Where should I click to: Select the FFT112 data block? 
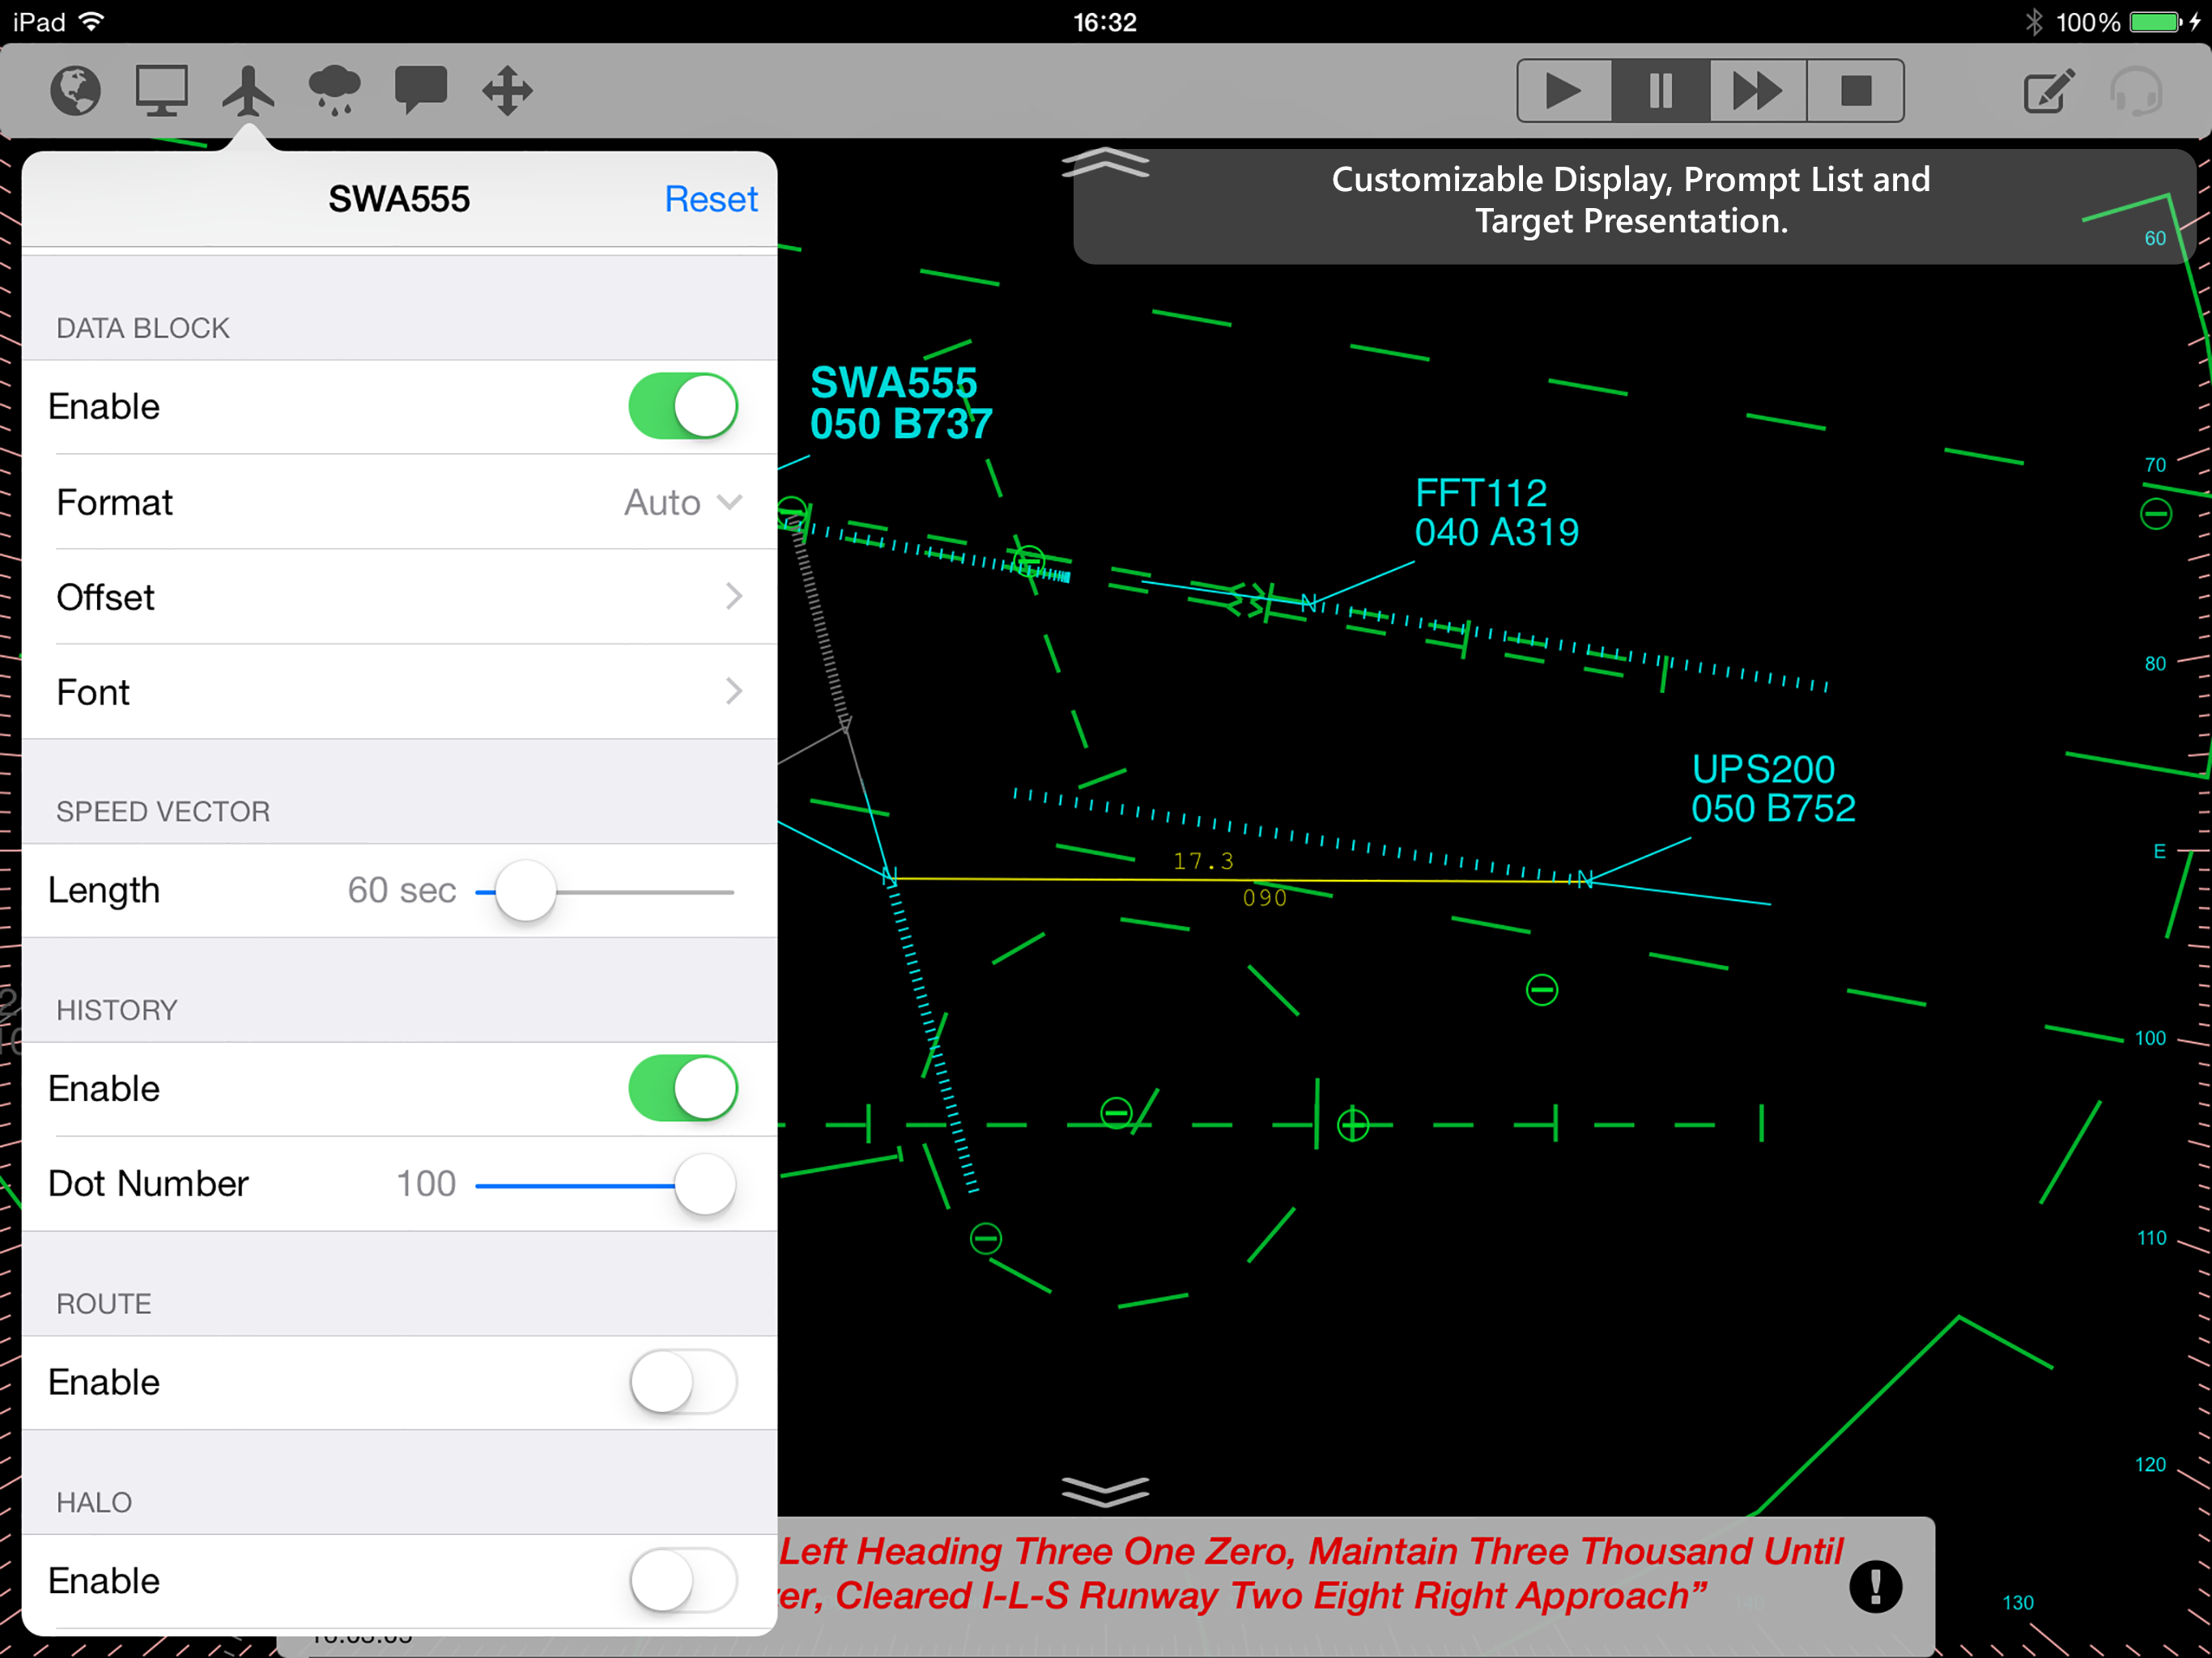click(x=1496, y=513)
